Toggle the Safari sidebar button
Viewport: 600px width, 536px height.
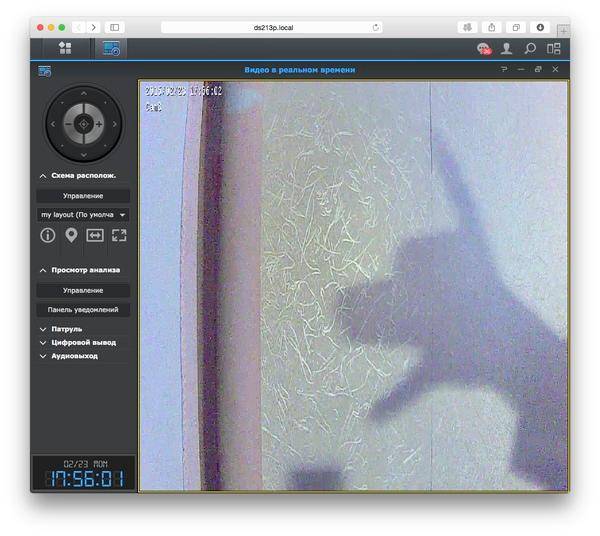click(x=114, y=28)
